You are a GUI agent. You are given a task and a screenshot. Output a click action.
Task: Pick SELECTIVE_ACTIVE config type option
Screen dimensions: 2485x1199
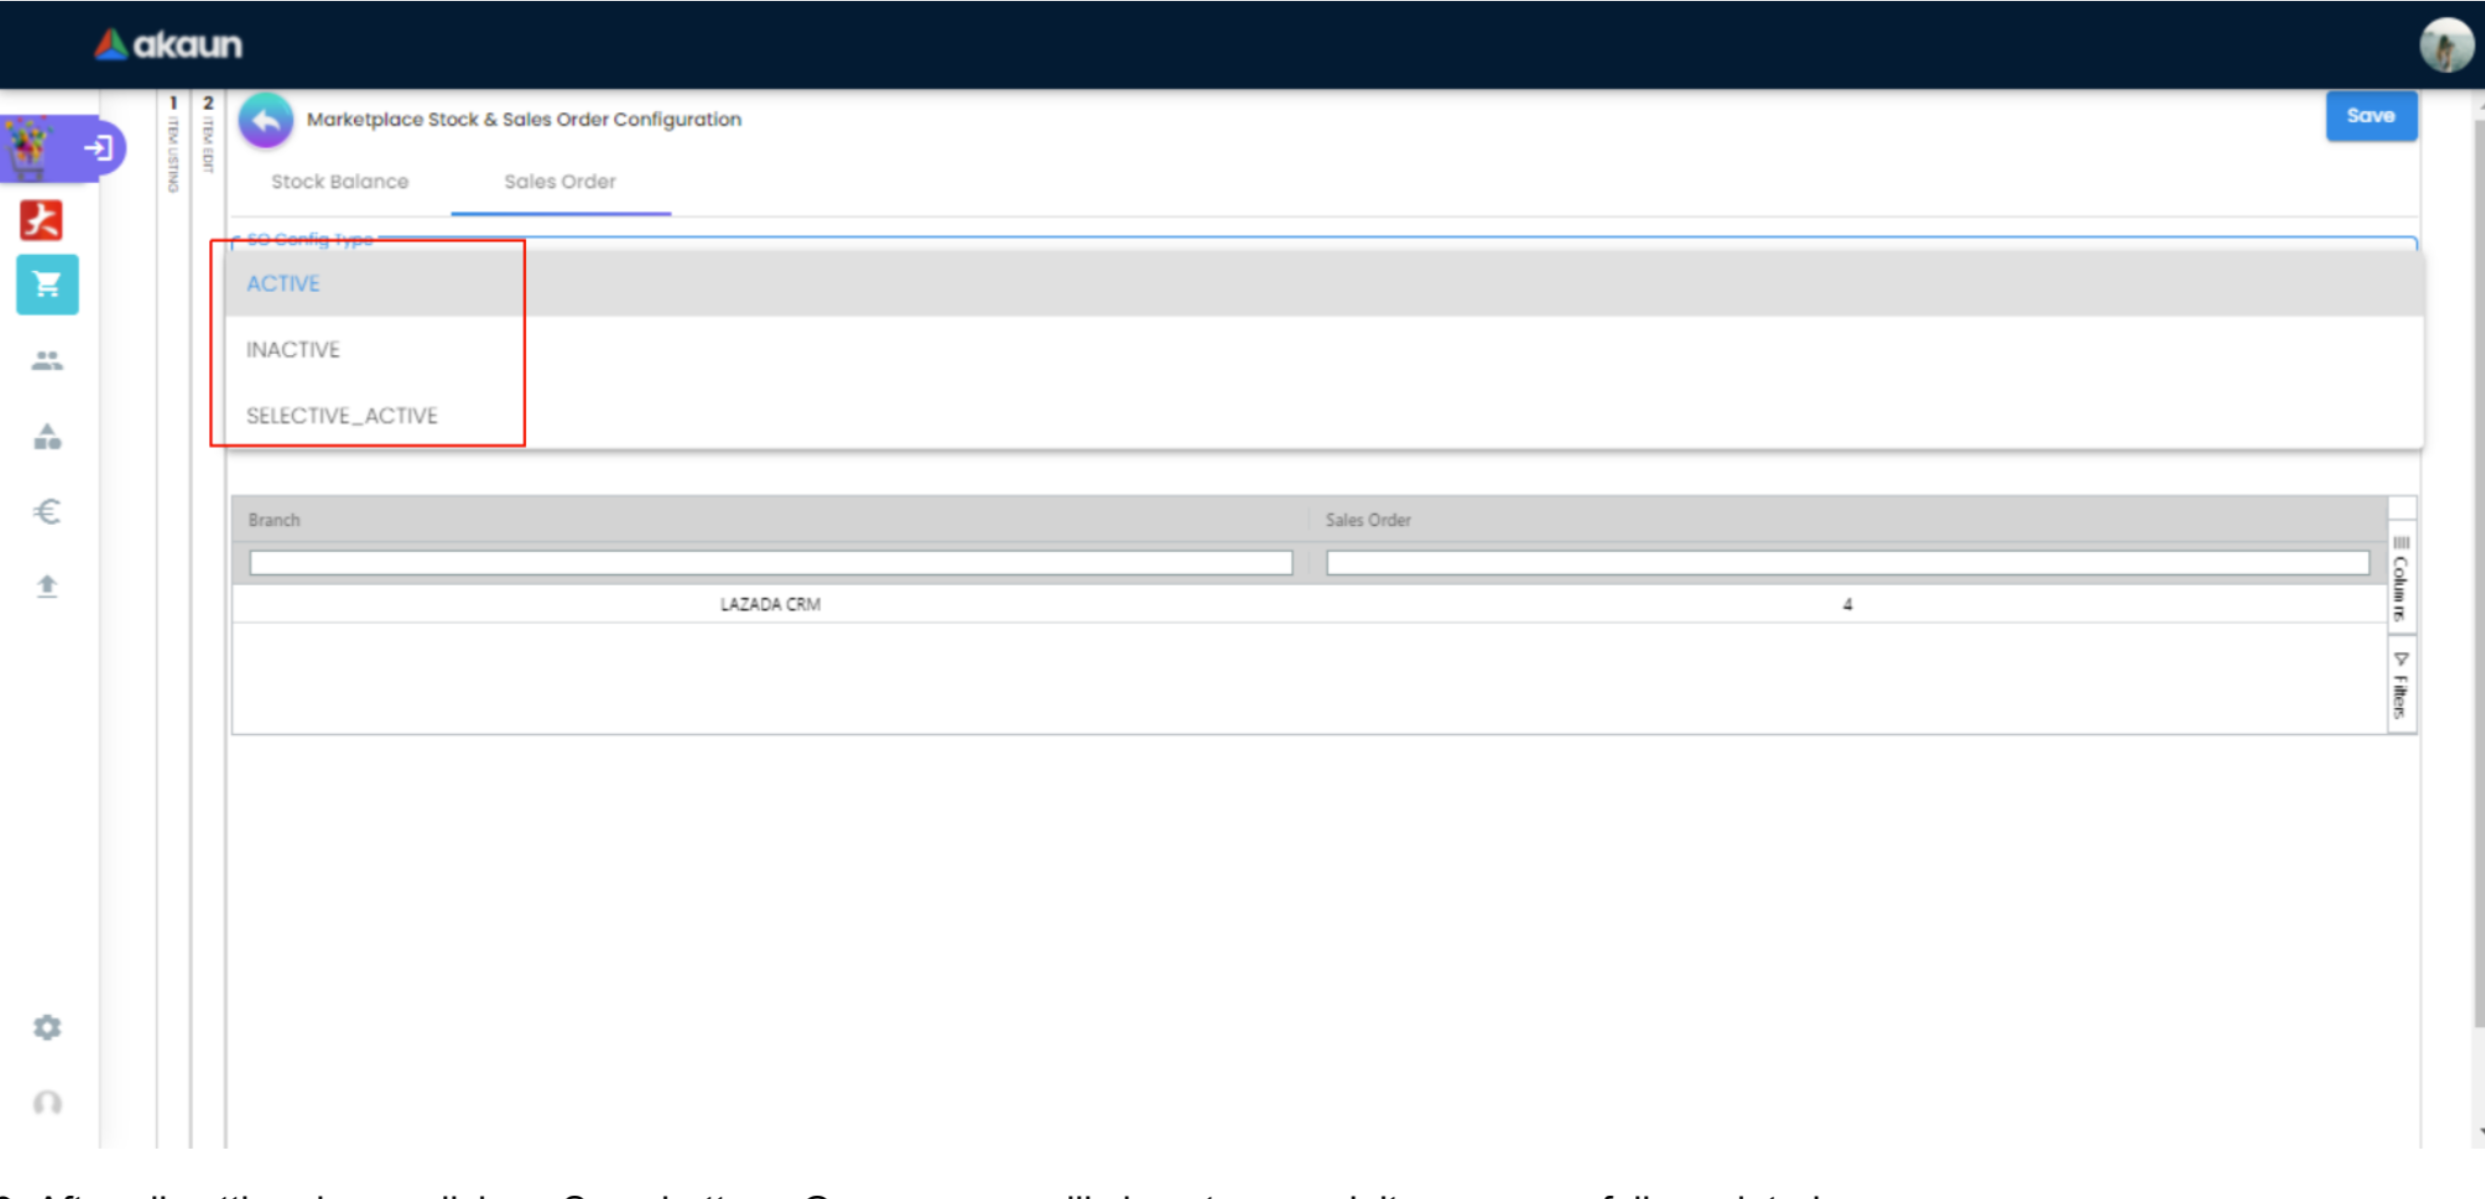(x=342, y=416)
